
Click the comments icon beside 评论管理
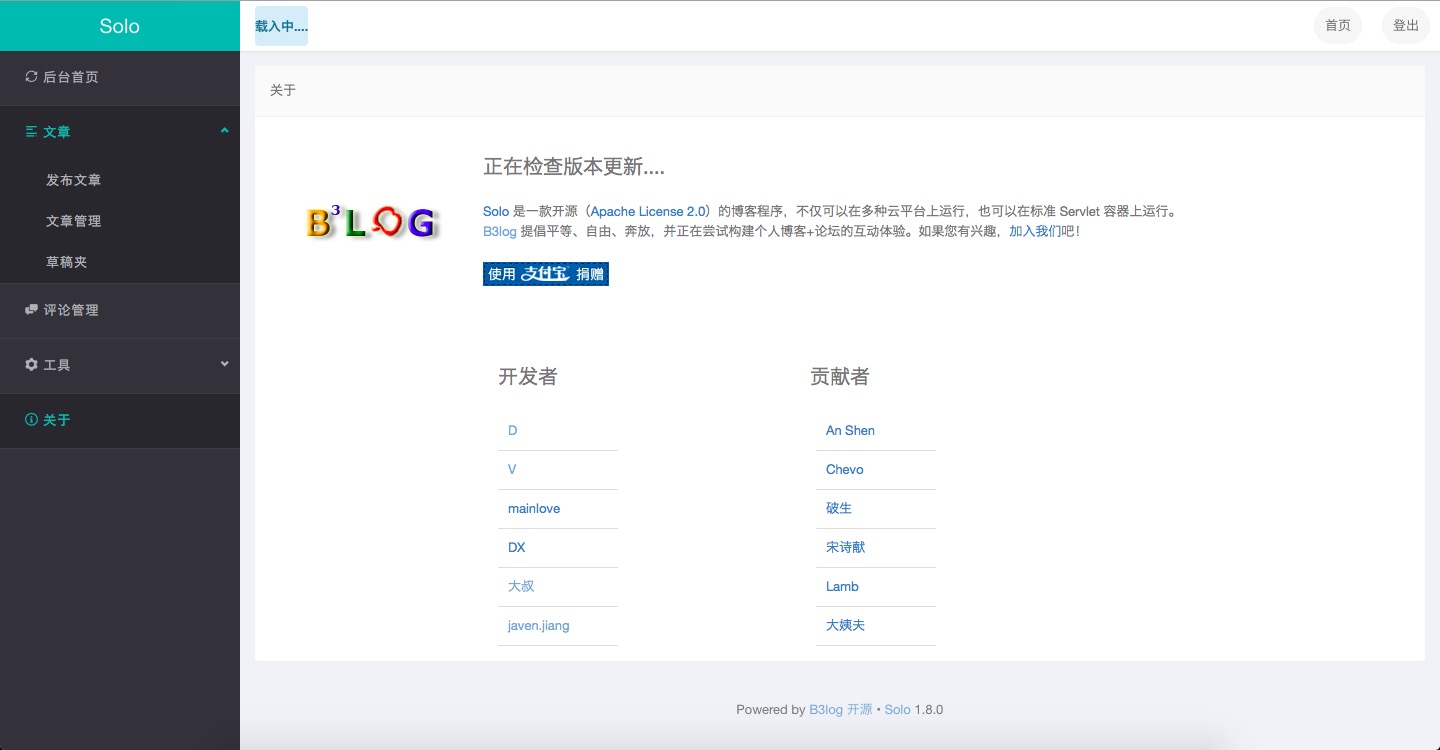[x=31, y=309]
